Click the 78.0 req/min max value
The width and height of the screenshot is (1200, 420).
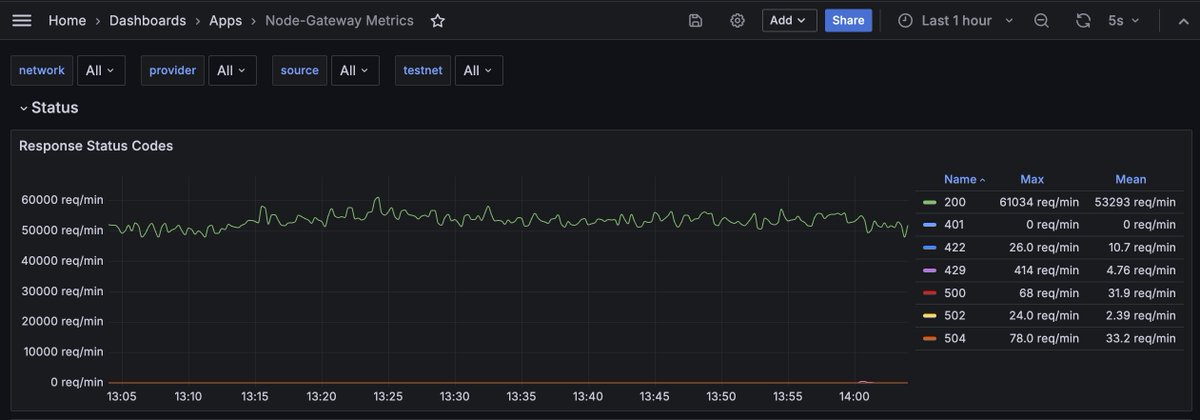(1045, 339)
